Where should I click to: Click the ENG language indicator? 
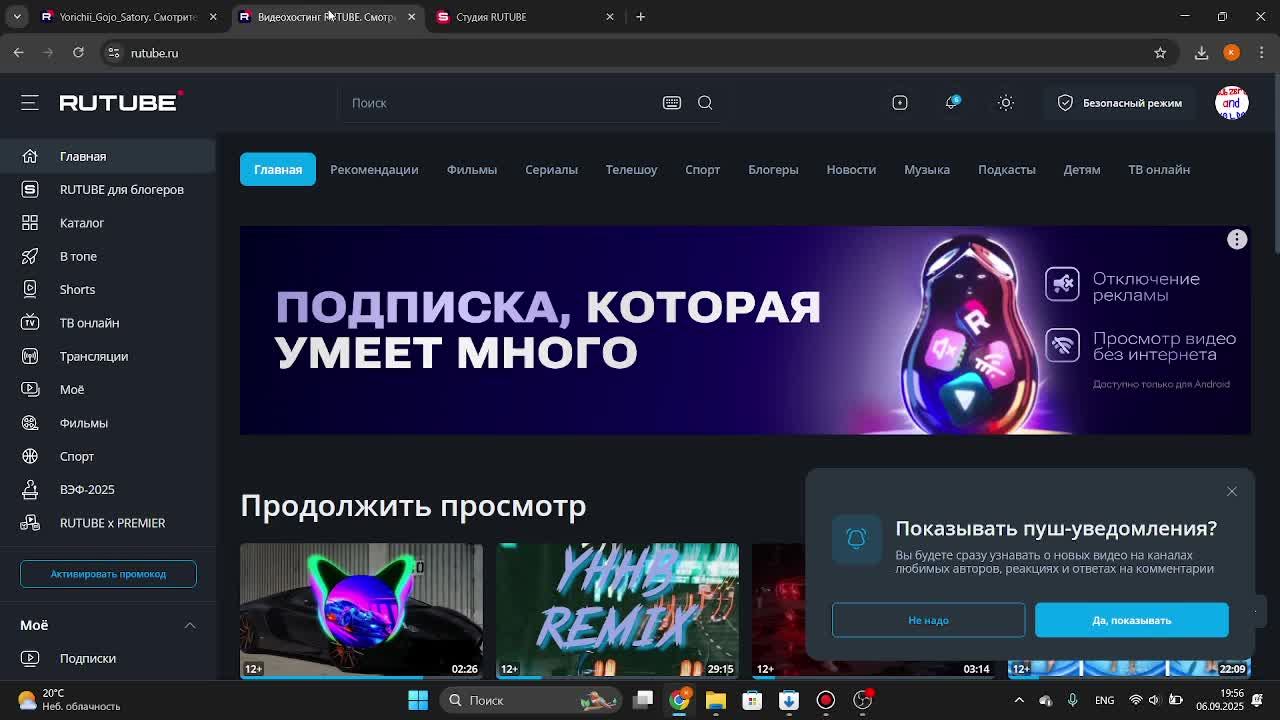pyautogui.click(x=1105, y=700)
